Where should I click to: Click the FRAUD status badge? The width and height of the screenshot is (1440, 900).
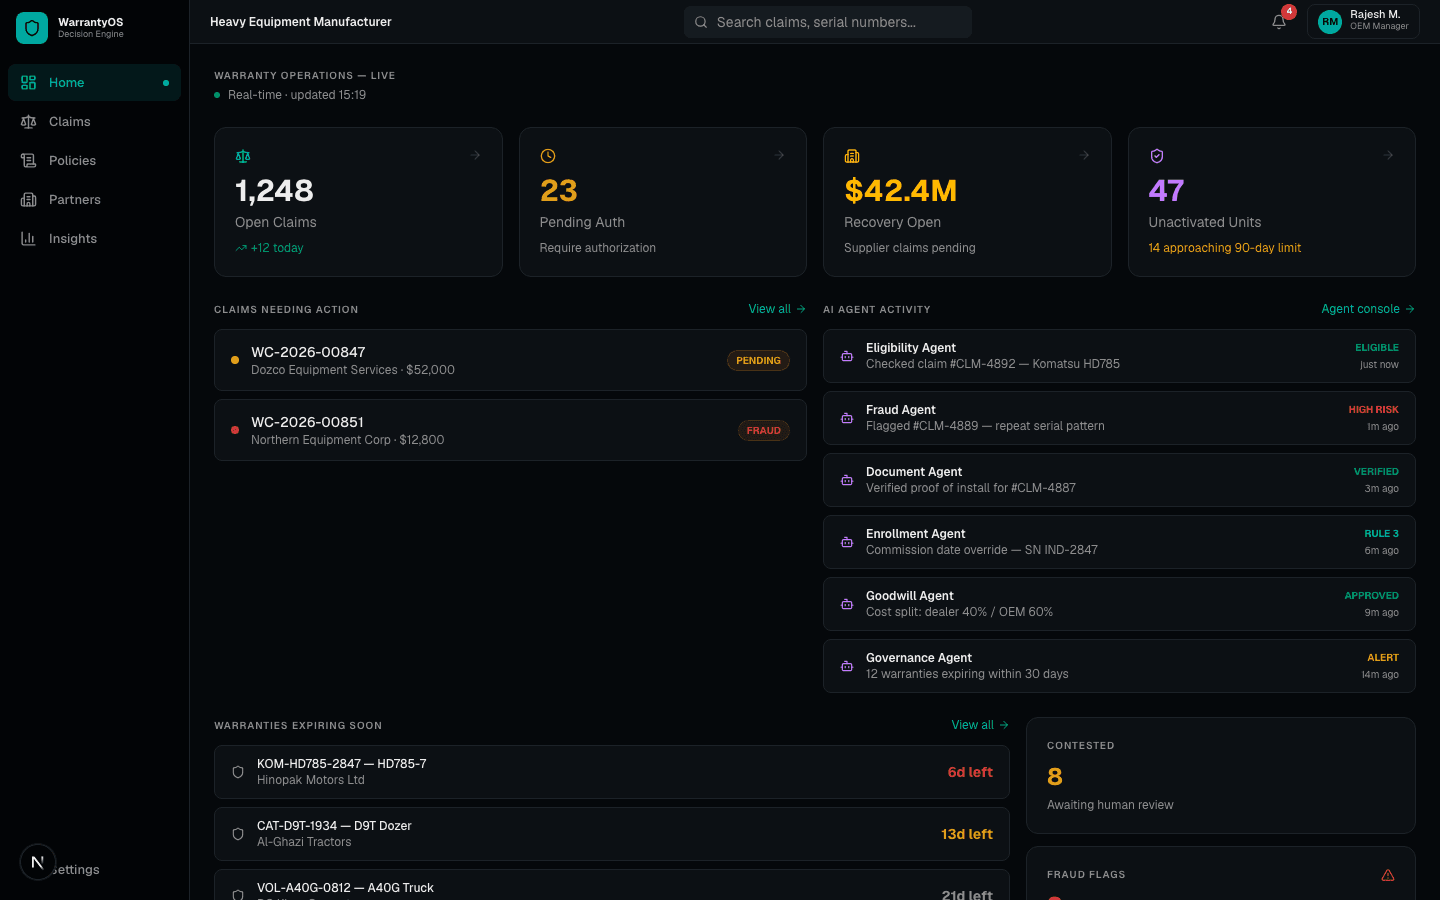click(x=764, y=431)
